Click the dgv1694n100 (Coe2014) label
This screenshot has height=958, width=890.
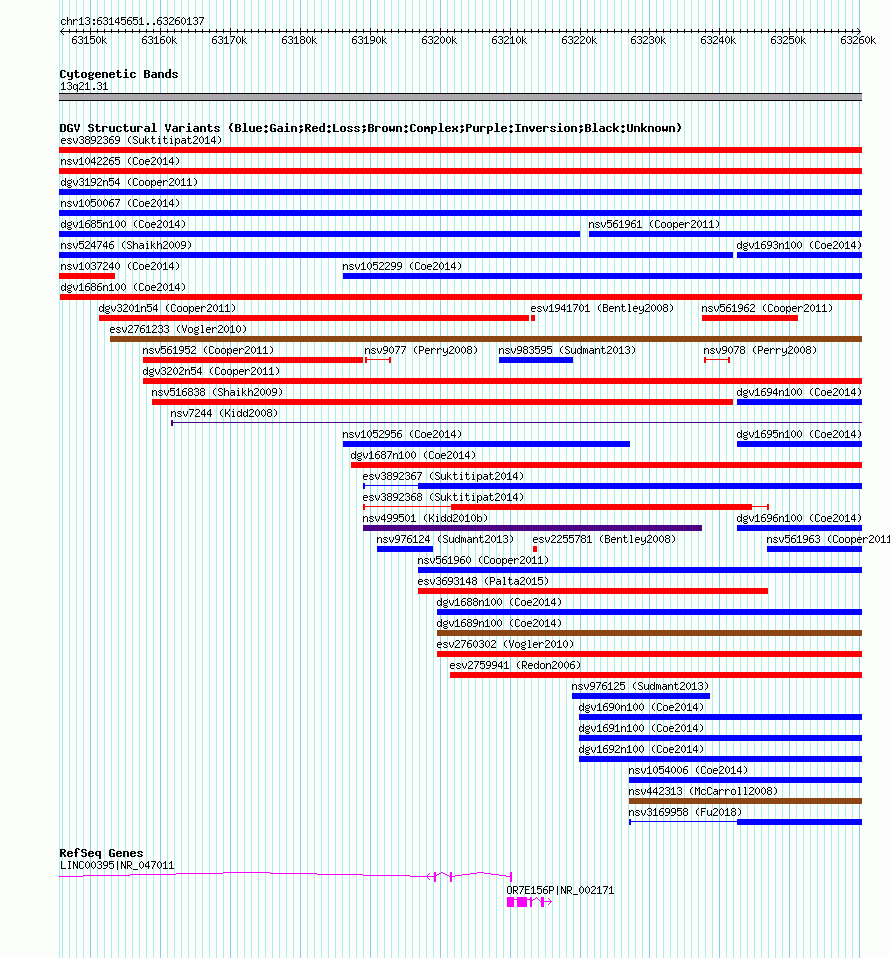799,392
